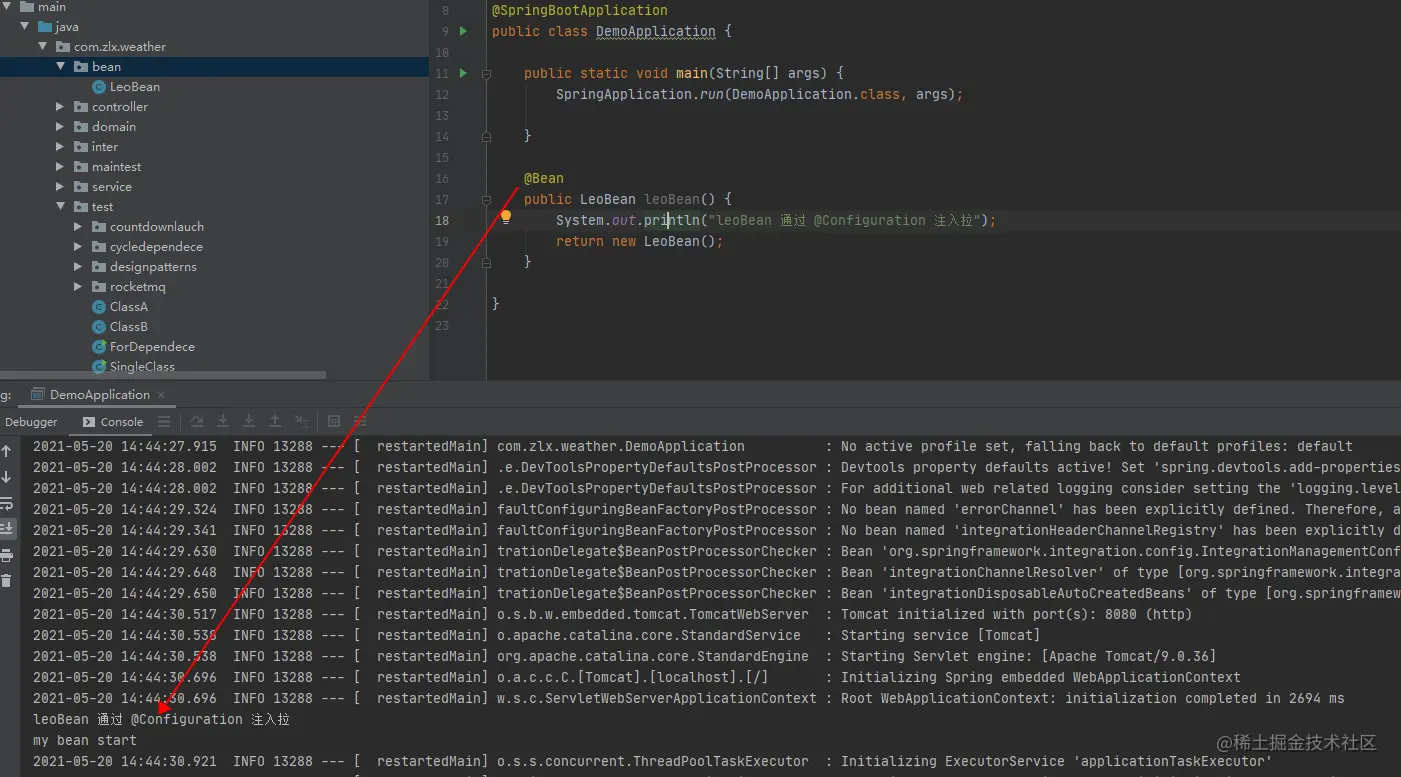
Task: Click 'my bean start' console output line
Action: [85, 741]
